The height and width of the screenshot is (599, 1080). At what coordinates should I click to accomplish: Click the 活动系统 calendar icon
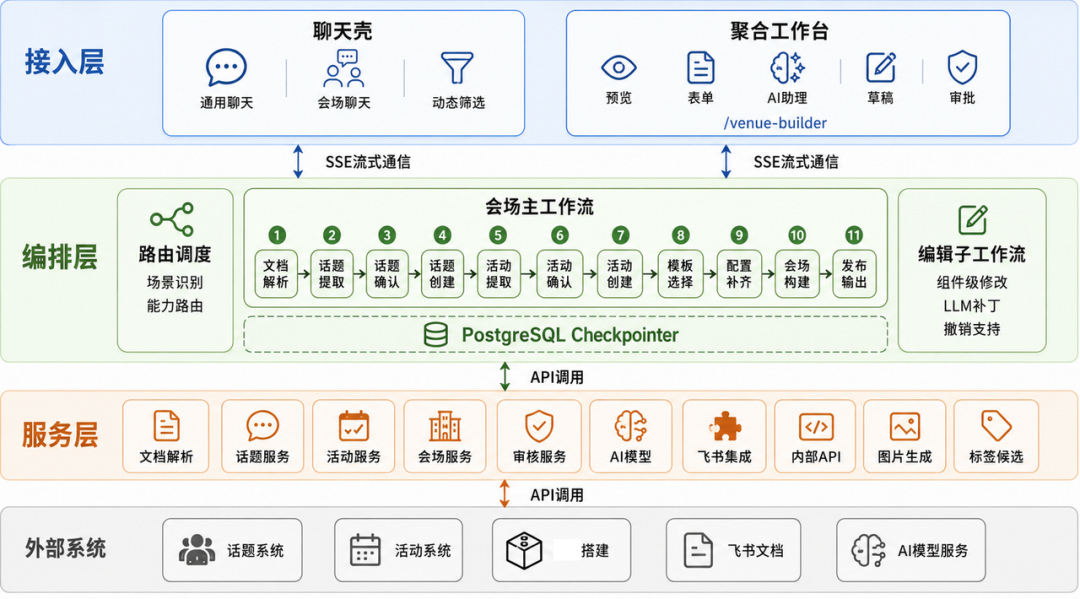(x=365, y=549)
